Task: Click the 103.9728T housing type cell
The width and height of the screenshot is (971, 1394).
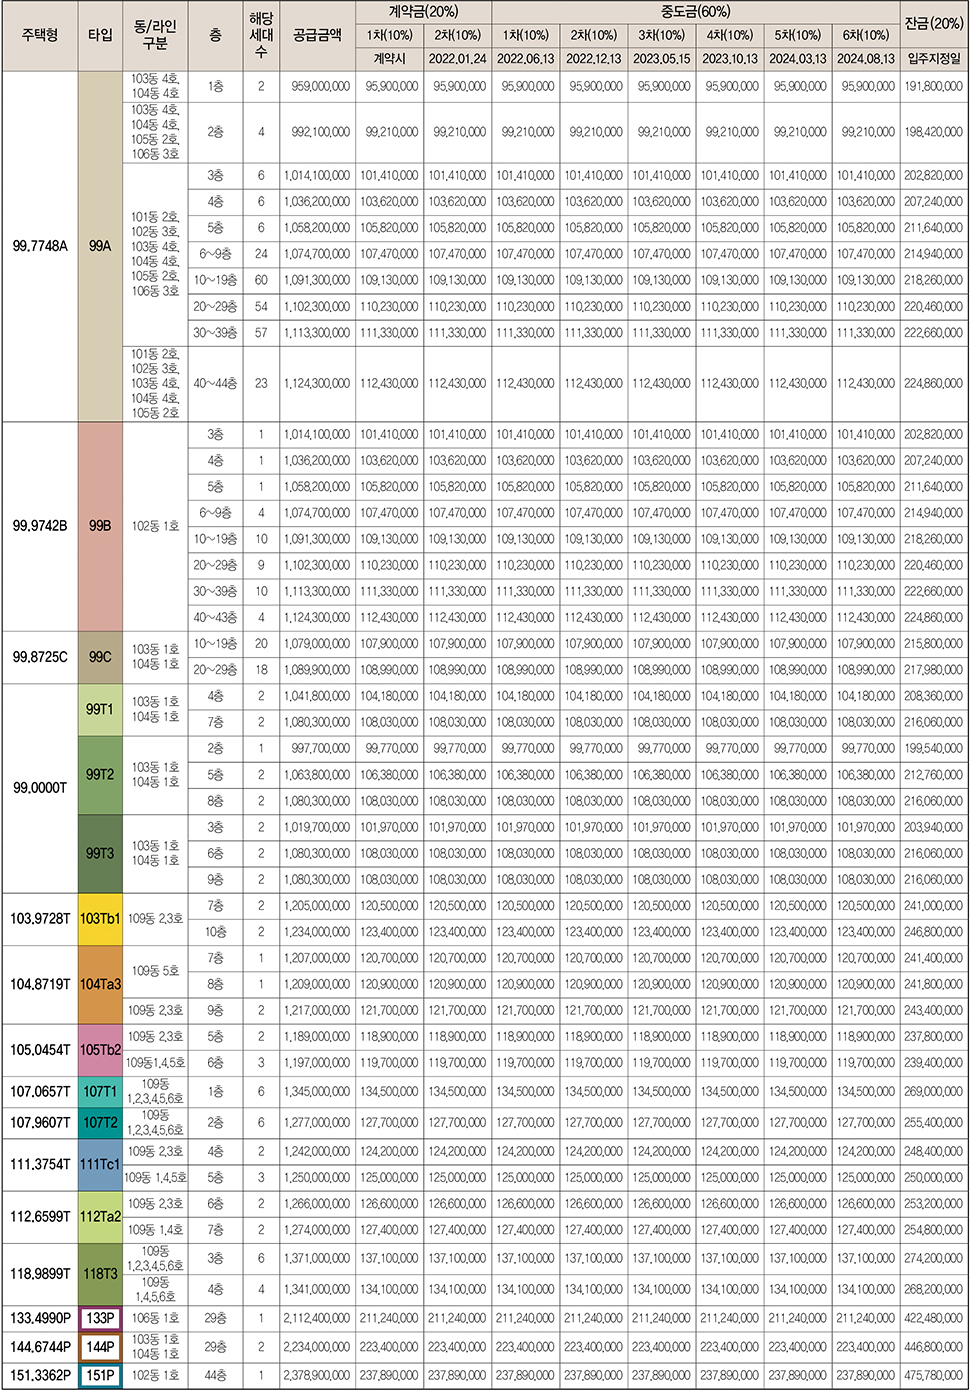Action: [x=40, y=919]
